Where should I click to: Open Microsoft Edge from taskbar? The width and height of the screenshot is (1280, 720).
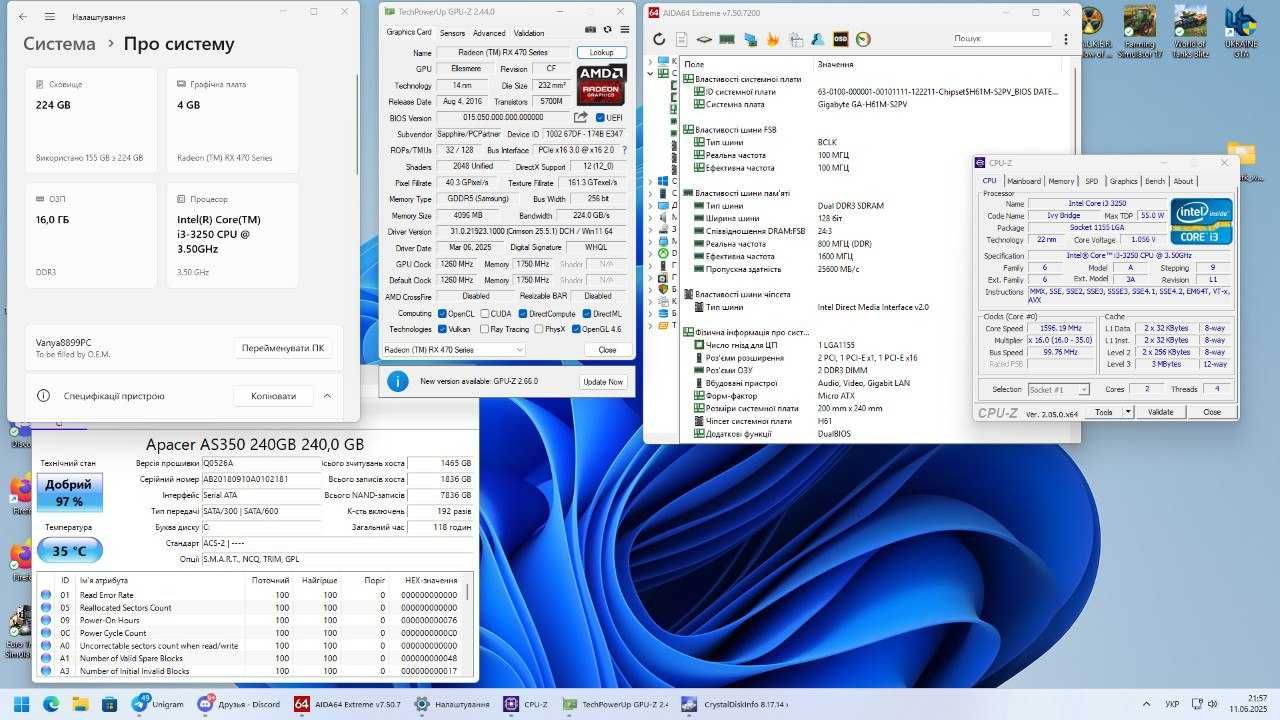[x=53, y=704]
